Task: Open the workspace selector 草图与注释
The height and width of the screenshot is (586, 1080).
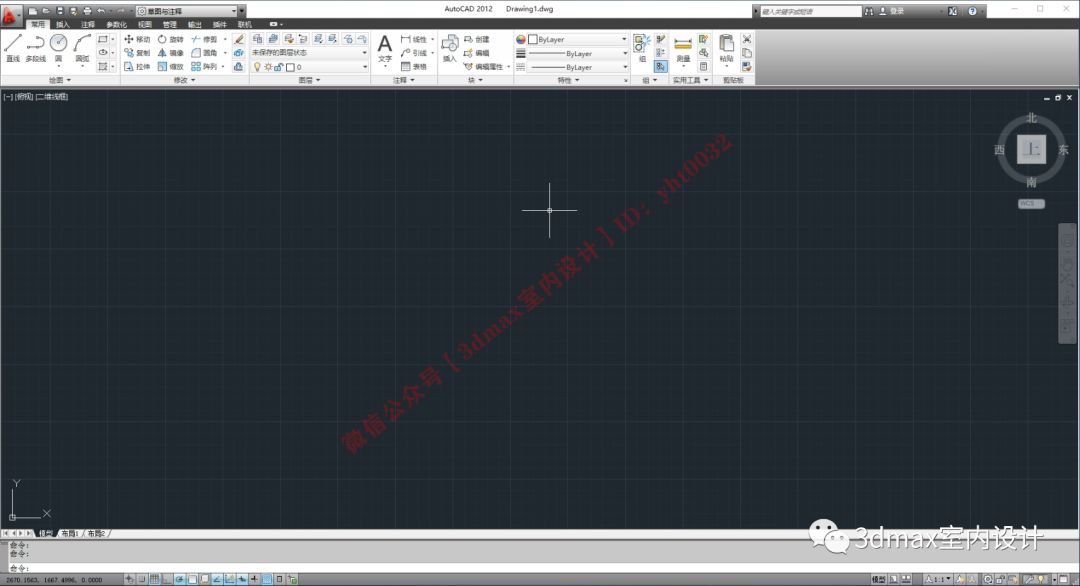Action: click(187, 11)
